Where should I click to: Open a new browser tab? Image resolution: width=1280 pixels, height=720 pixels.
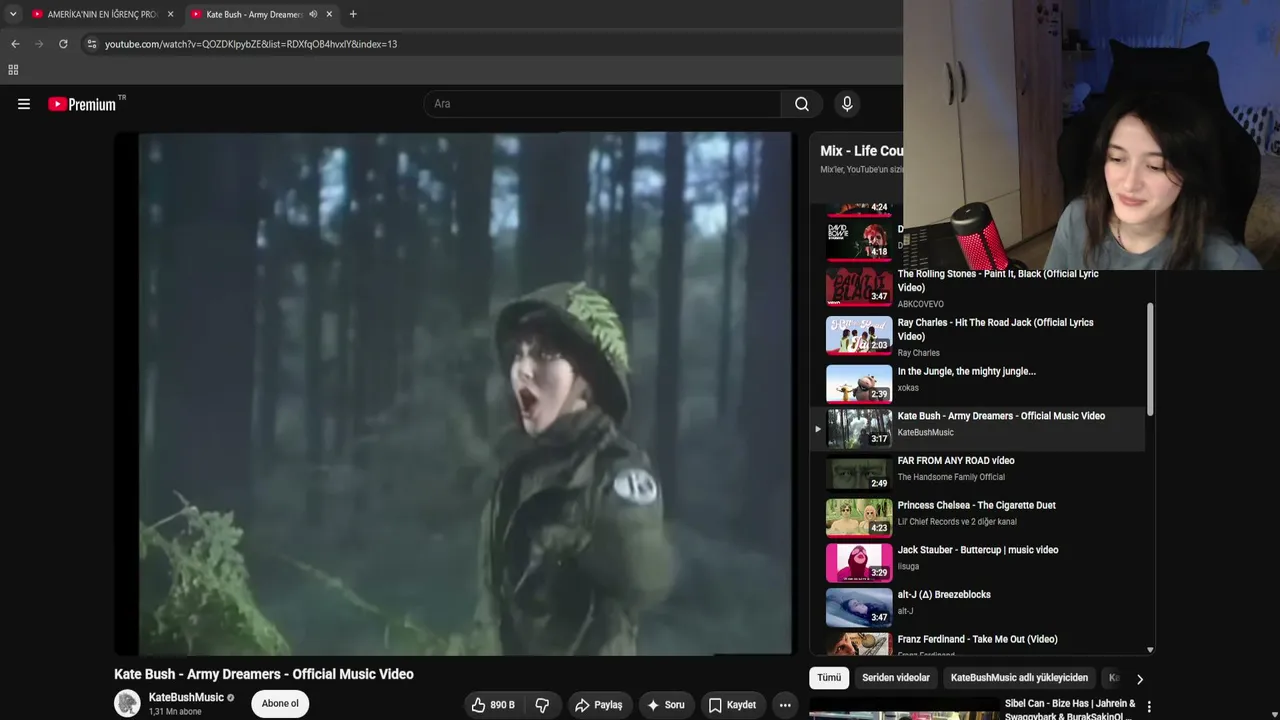[353, 14]
